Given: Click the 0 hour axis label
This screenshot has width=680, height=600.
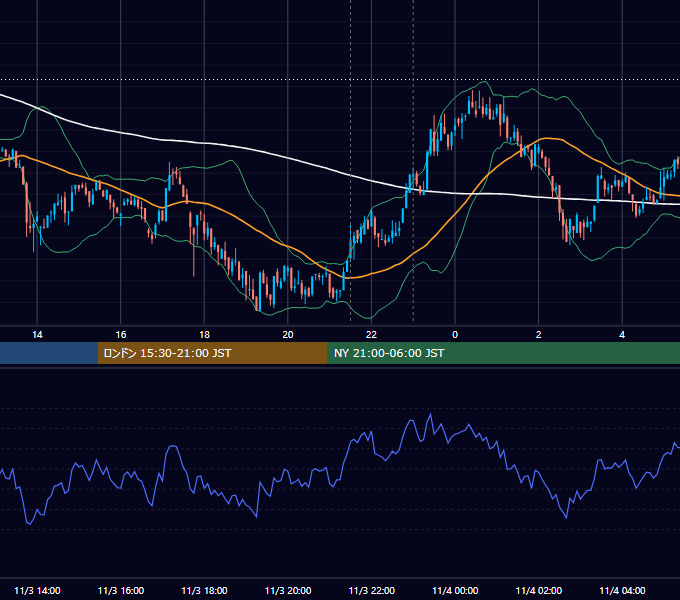Looking at the screenshot, I should click(x=455, y=335).
